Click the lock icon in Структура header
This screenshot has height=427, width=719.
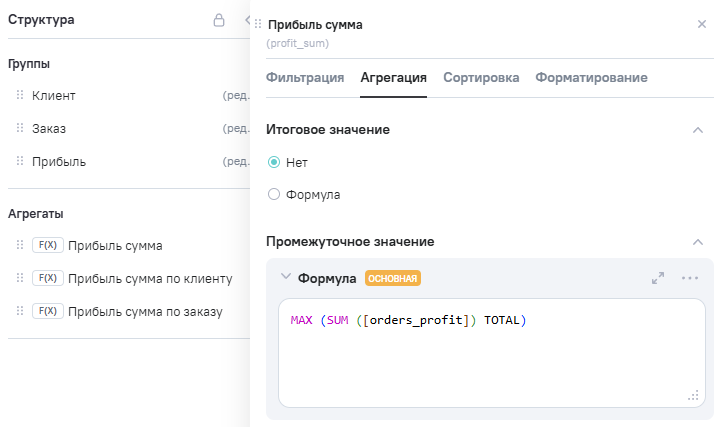tap(219, 20)
